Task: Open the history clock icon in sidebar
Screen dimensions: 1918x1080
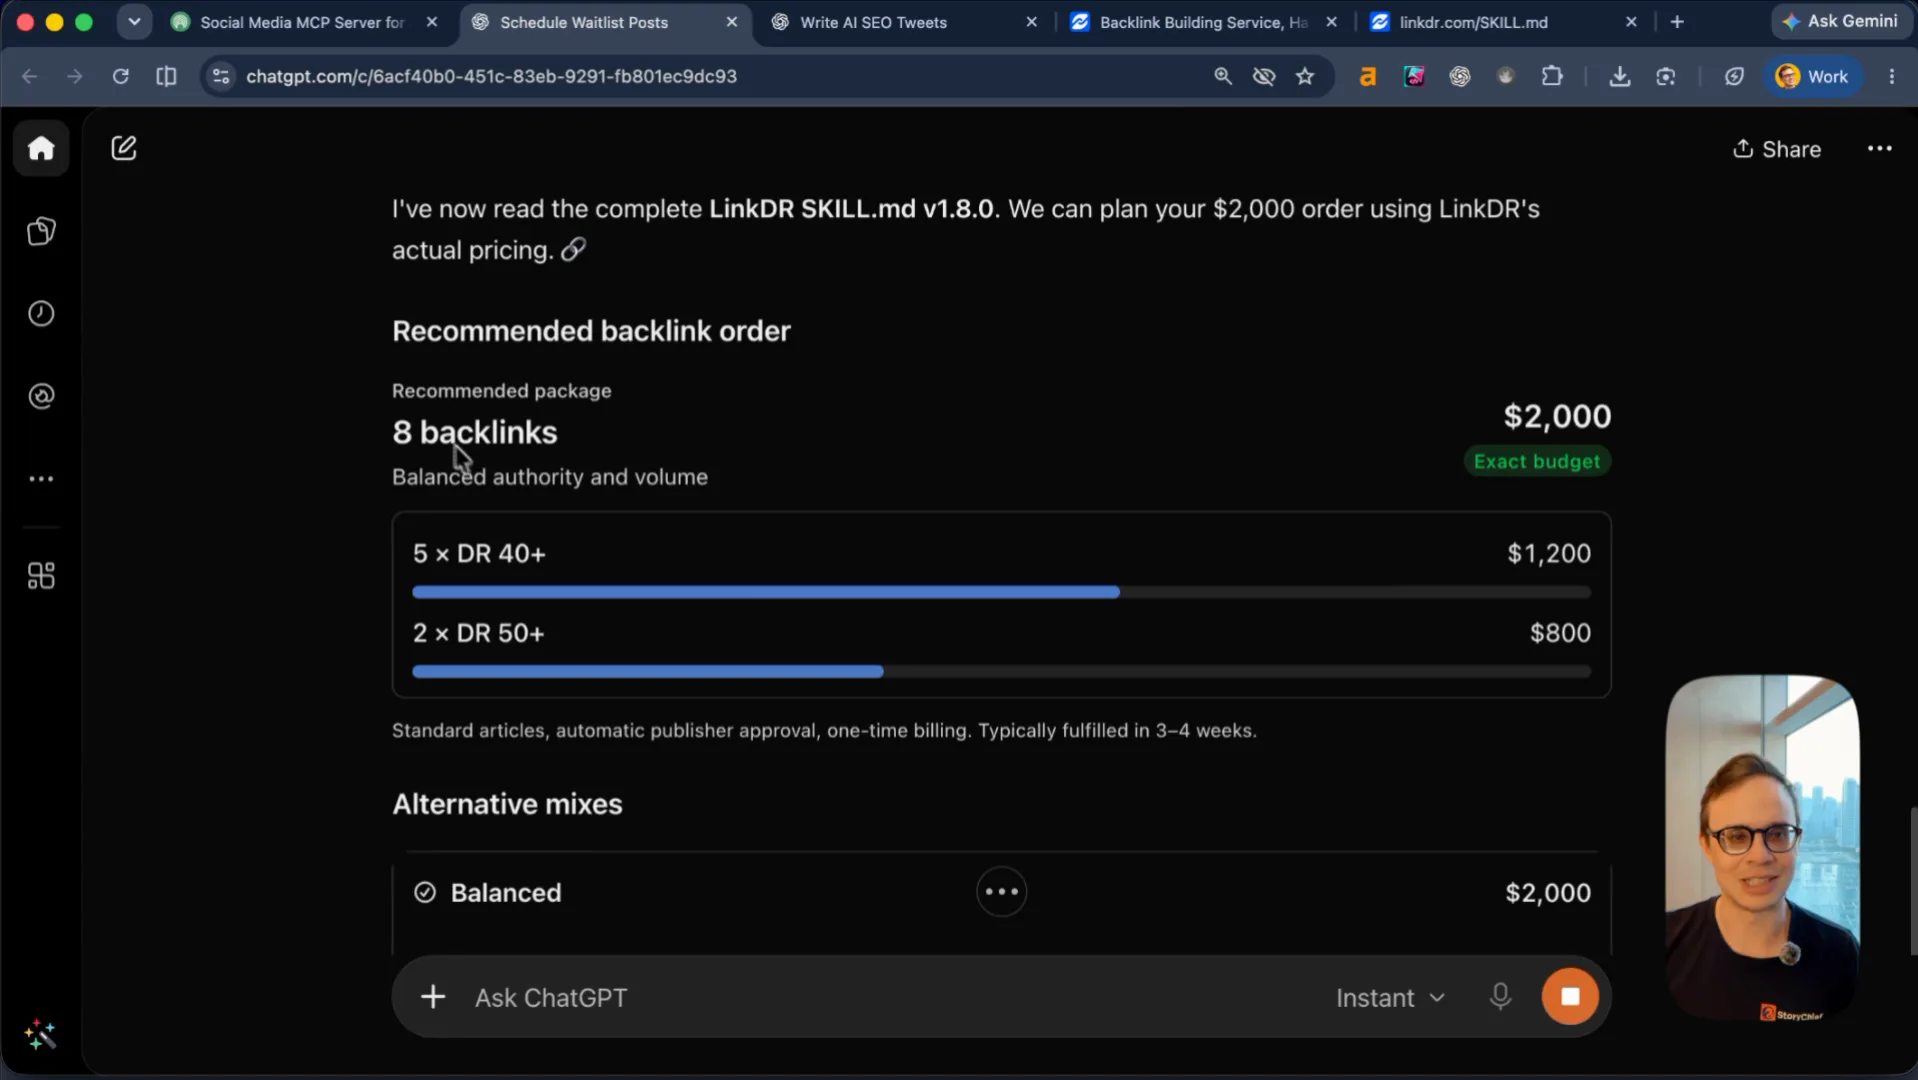Action: click(x=41, y=313)
